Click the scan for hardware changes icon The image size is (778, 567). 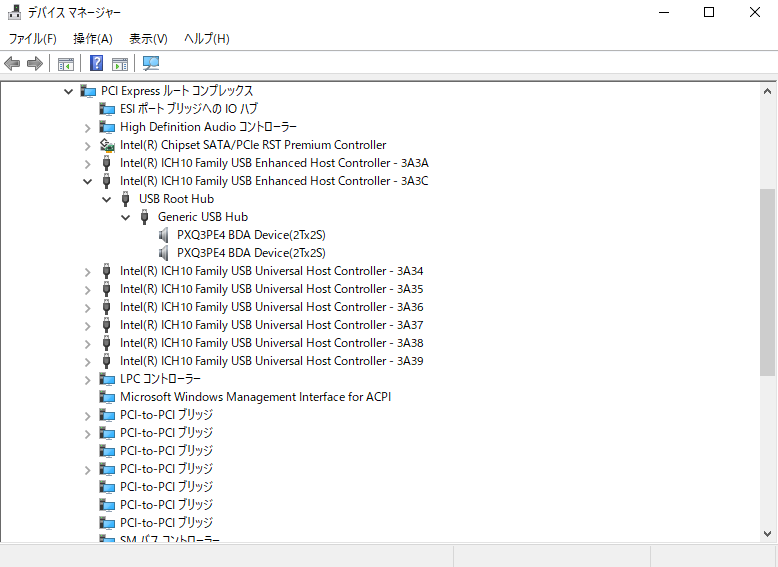tap(150, 63)
